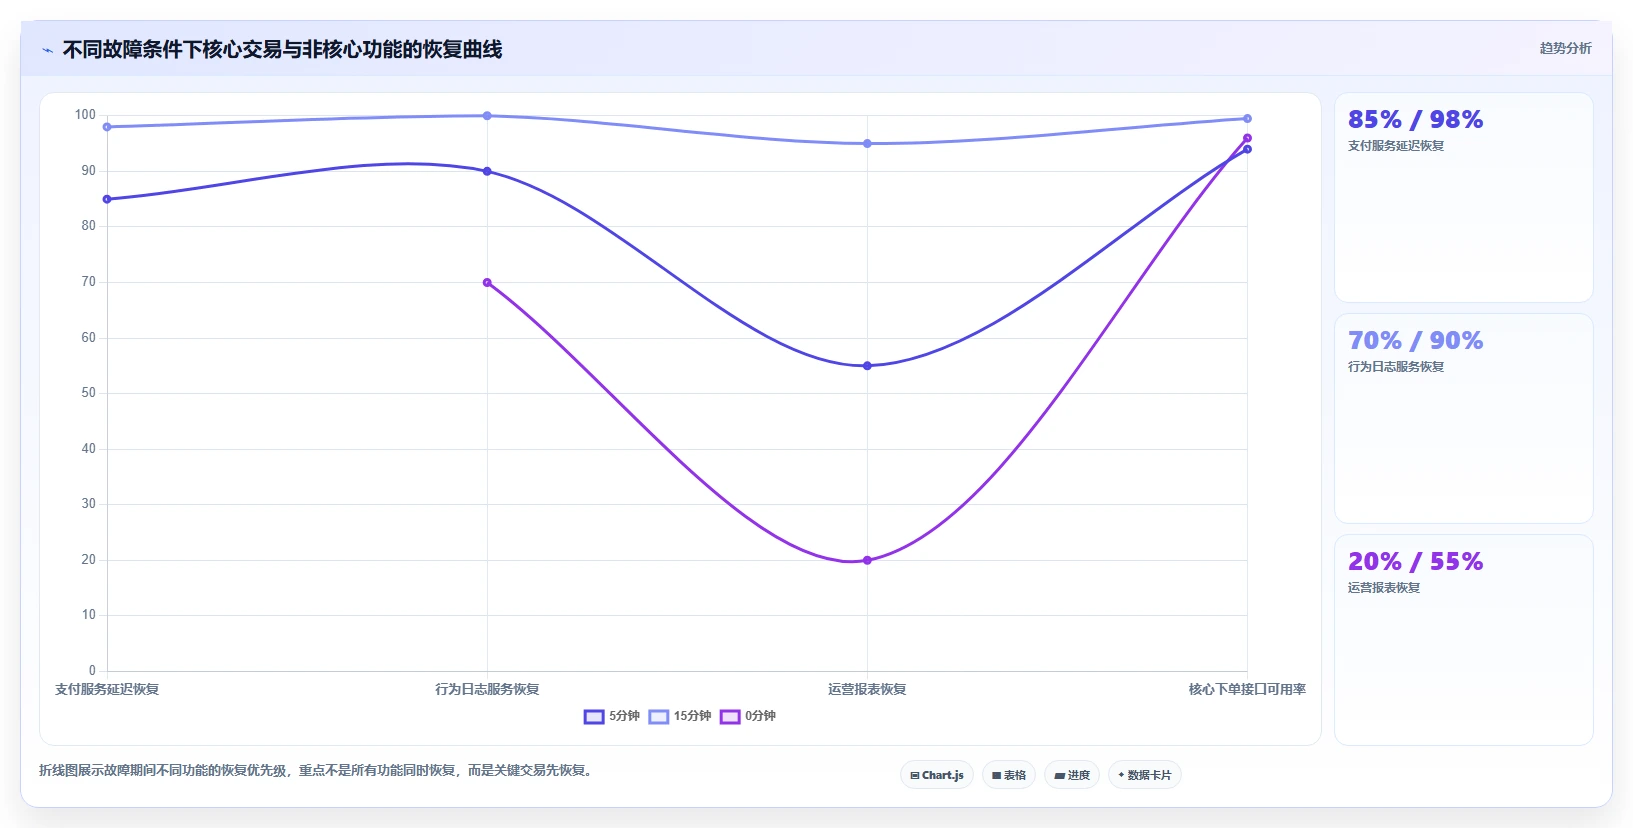
Task: Open the 70% / 90% 行为日志服务恢复 card
Action: tap(1464, 419)
